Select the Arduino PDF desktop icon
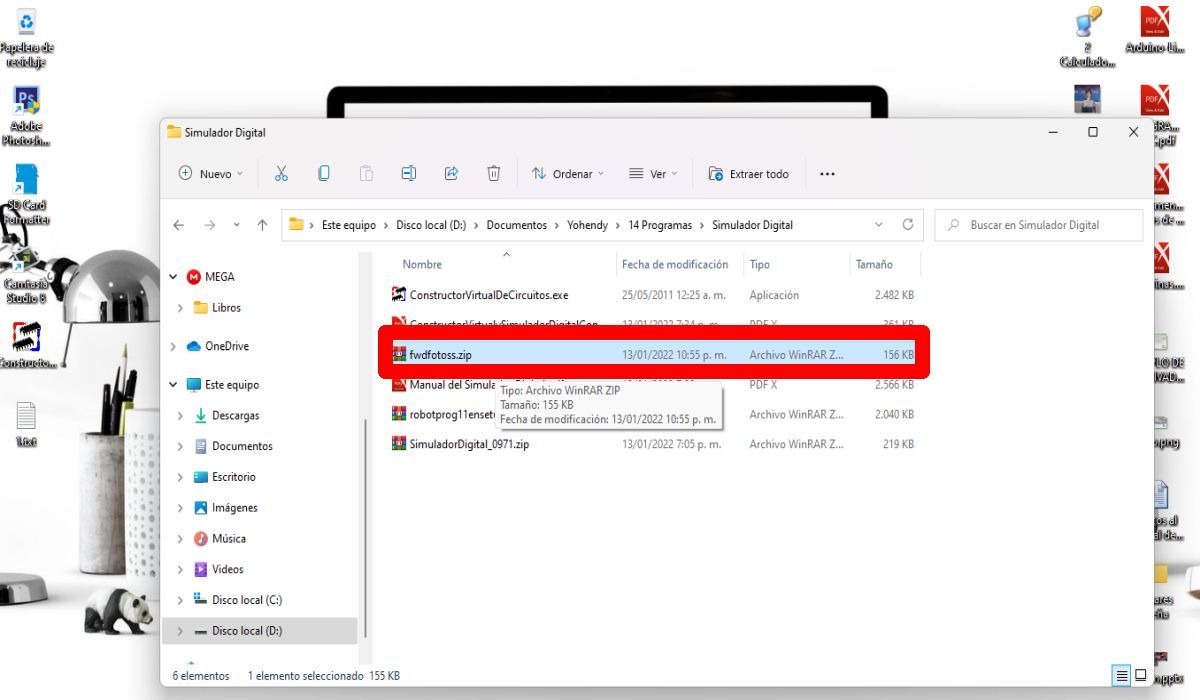The width and height of the screenshot is (1200, 700). [x=1155, y=30]
